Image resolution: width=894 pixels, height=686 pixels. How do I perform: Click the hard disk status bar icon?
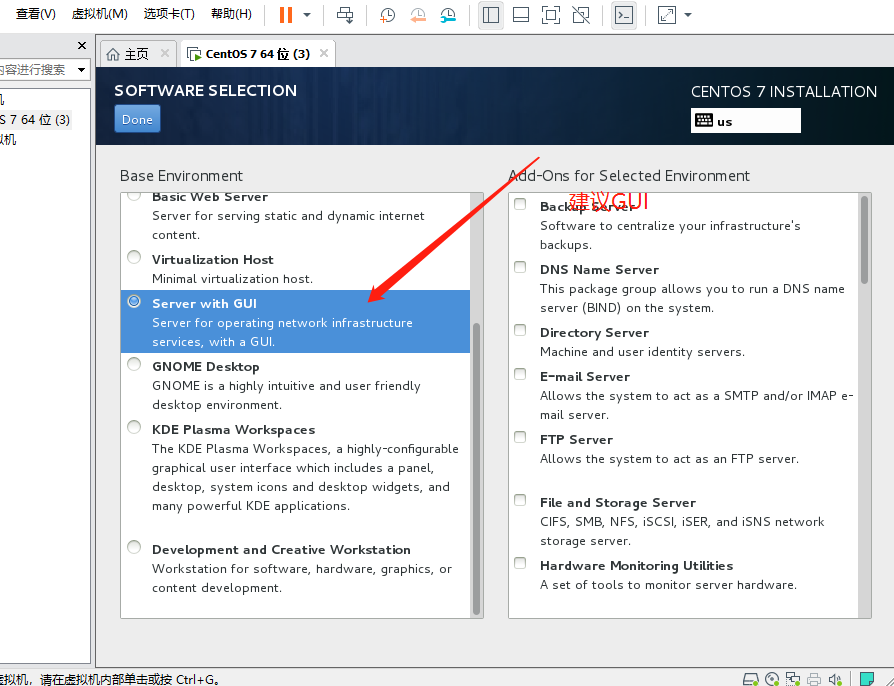[751, 679]
